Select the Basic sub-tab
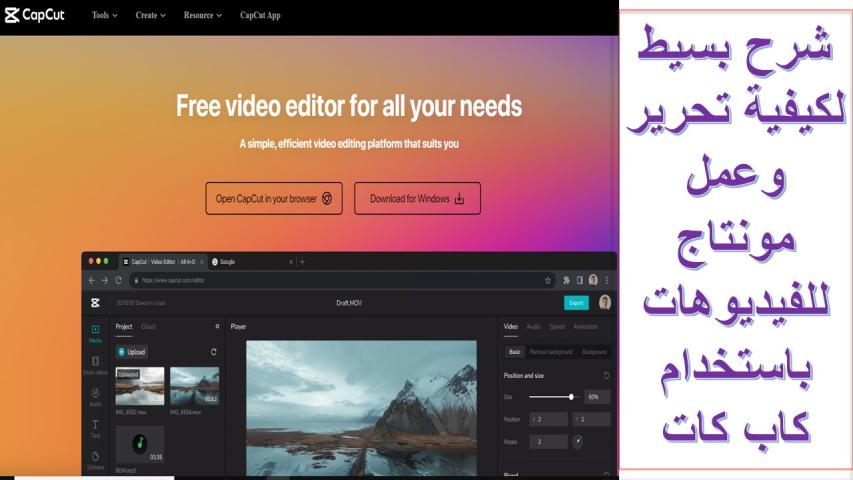Image resolution: width=853 pixels, height=480 pixels. [x=515, y=352]
